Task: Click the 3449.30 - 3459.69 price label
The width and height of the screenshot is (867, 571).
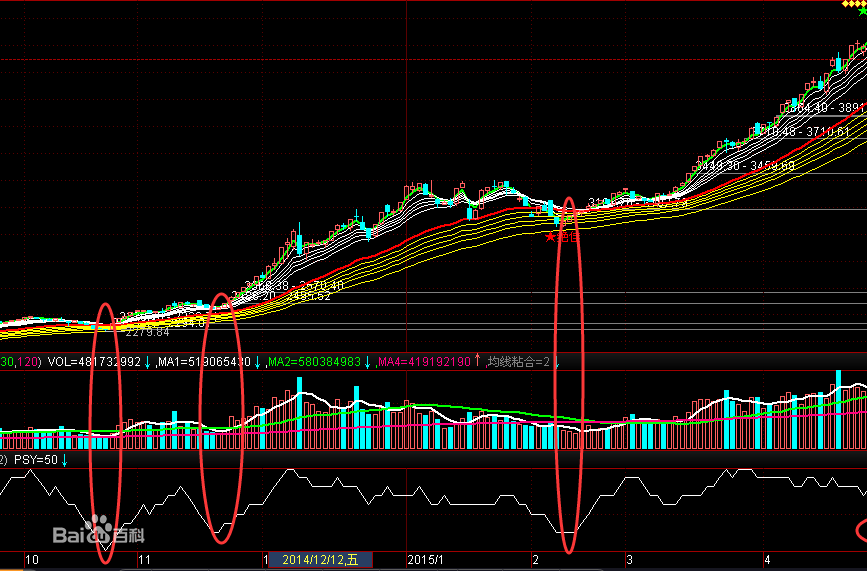Action: [747, 165]
